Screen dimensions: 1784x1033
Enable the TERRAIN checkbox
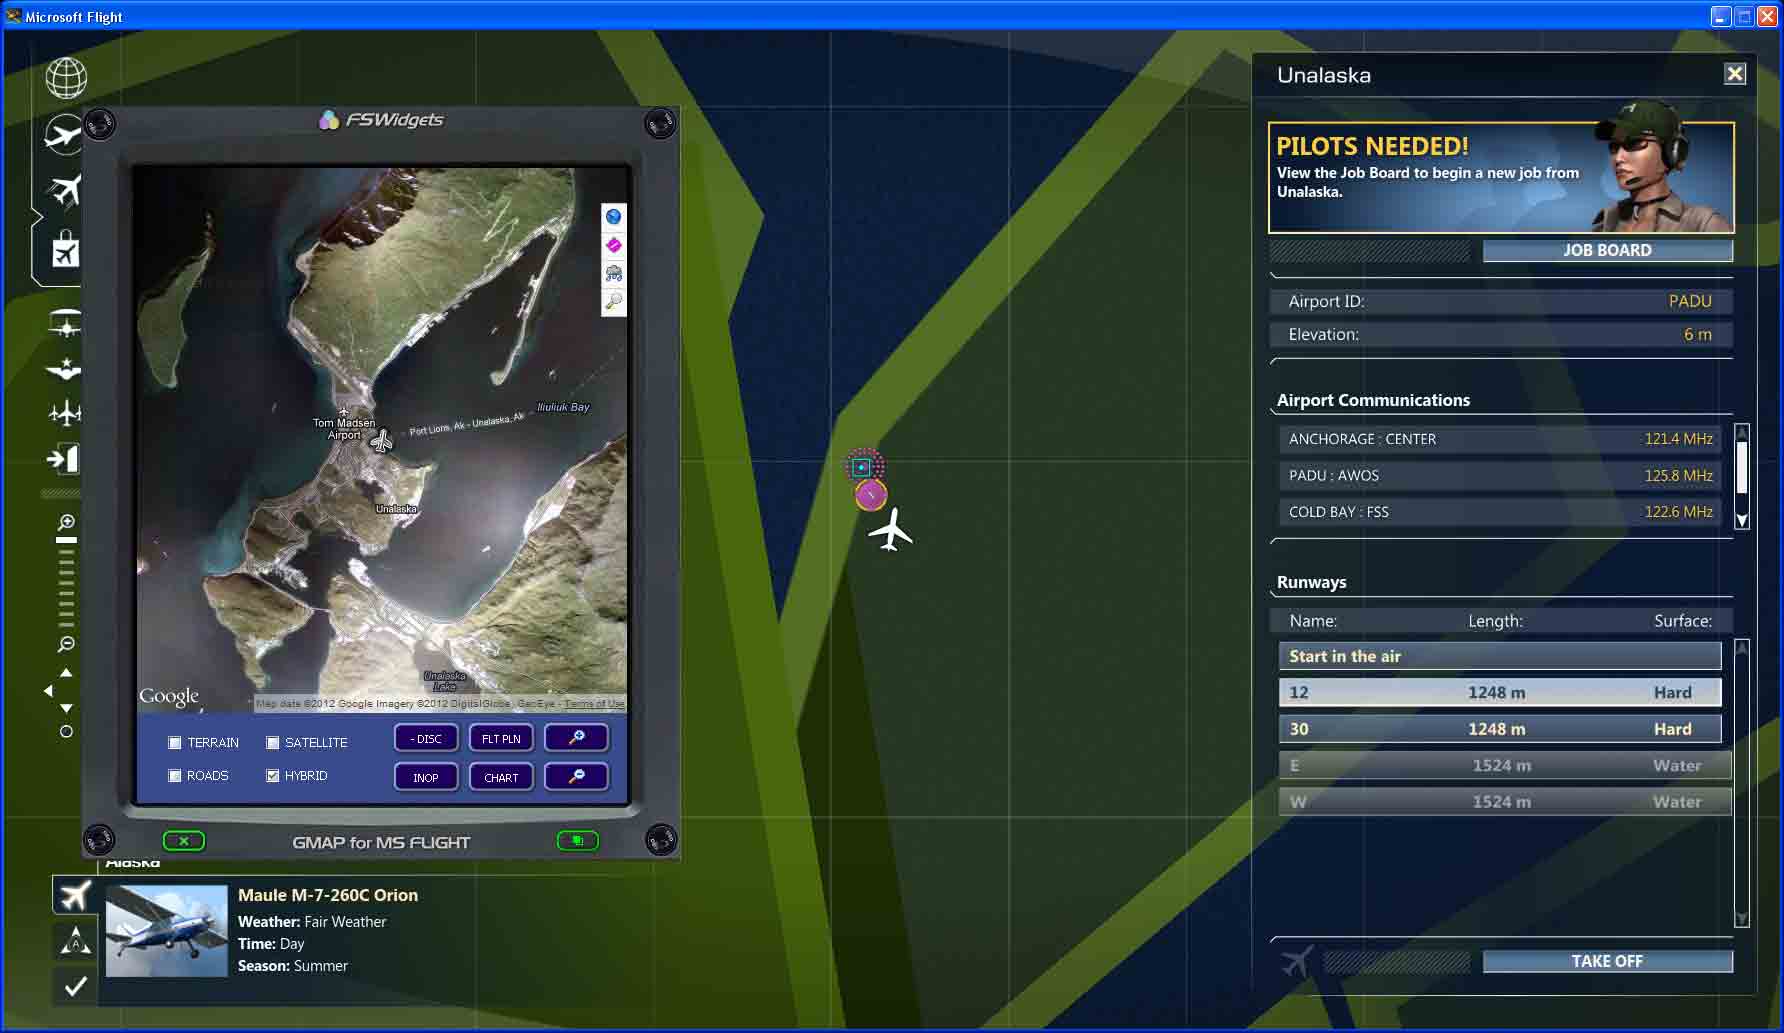175,743
